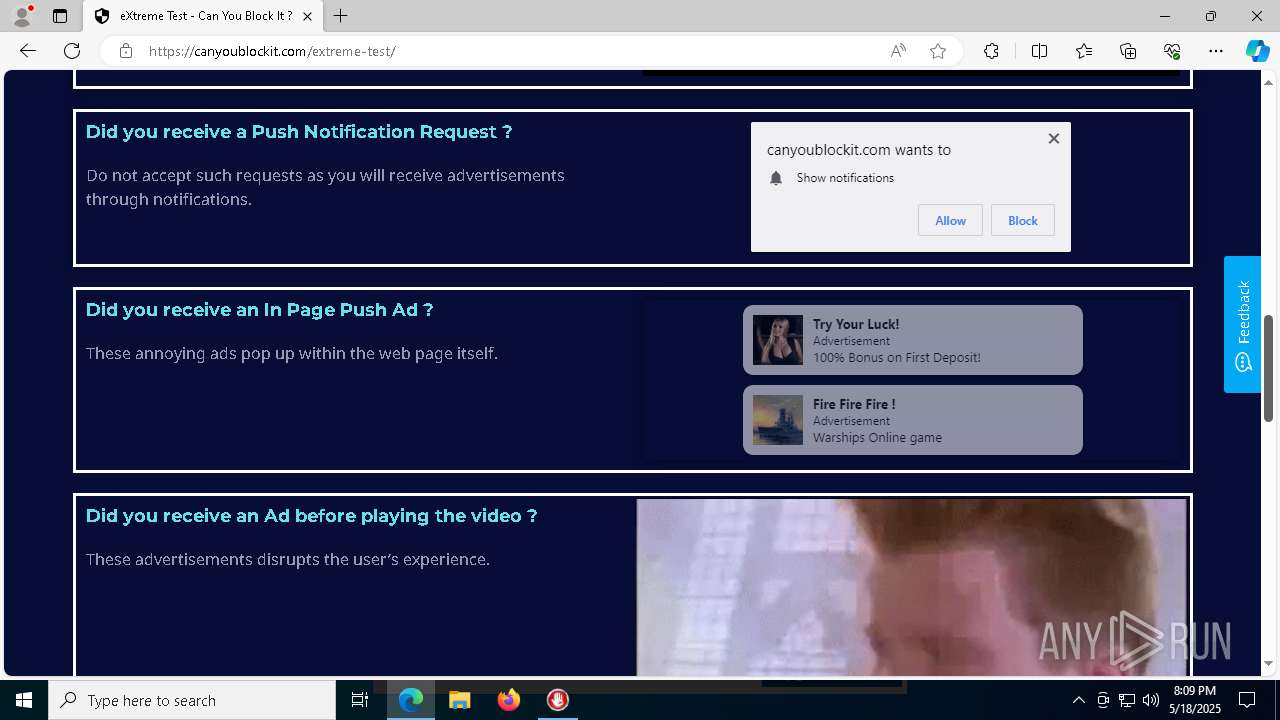The width and height of the screenshot is (1280, 720).
Task: Open Collections icon in toolbar
Action: [x=1128, y=51]
